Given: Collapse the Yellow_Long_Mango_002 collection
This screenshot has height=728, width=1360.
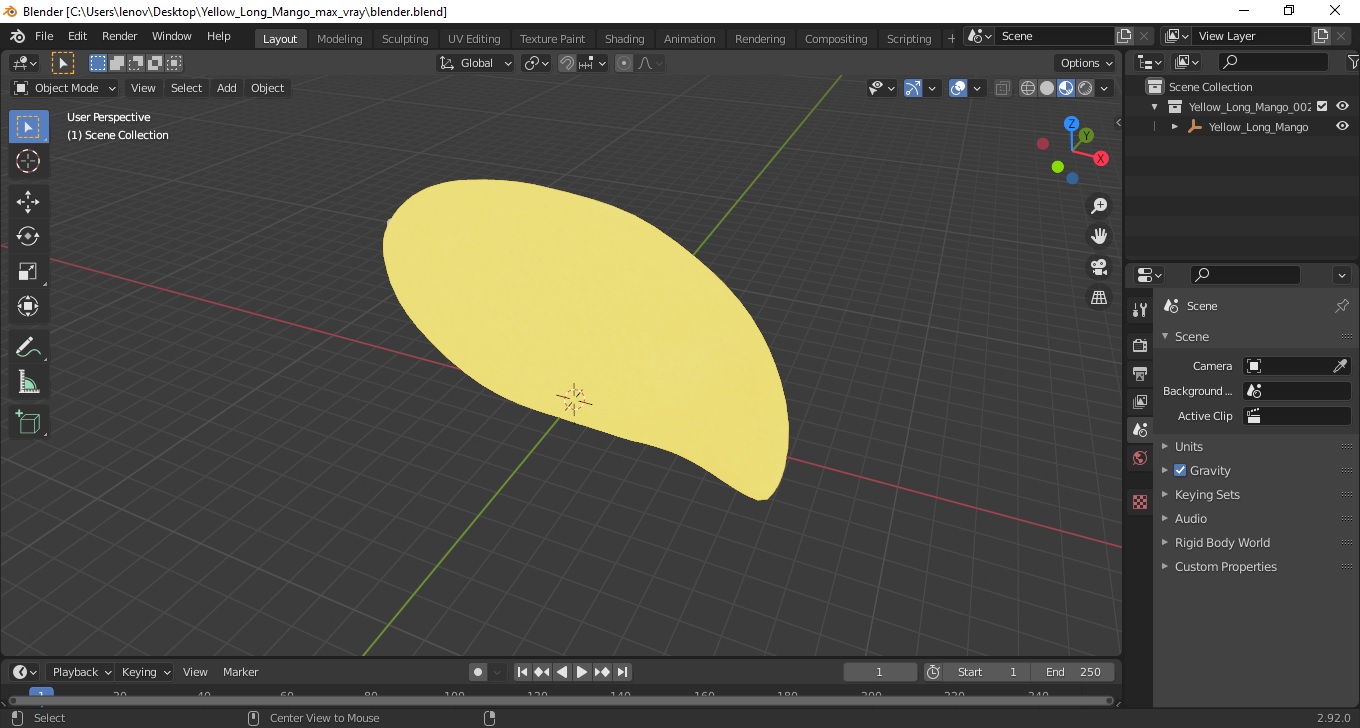Looking at the screenshot, I should point(1155,106).
